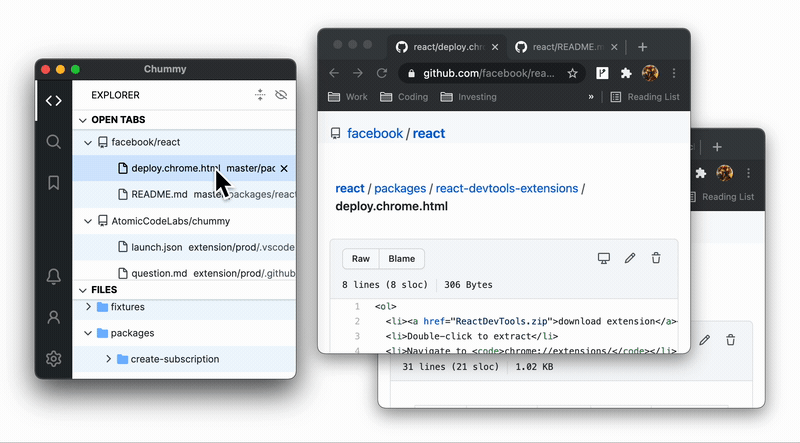Click the collapse-all icon in Explorer header
The width and height of the screenshot is (800, 443).
tap(260, 94)
